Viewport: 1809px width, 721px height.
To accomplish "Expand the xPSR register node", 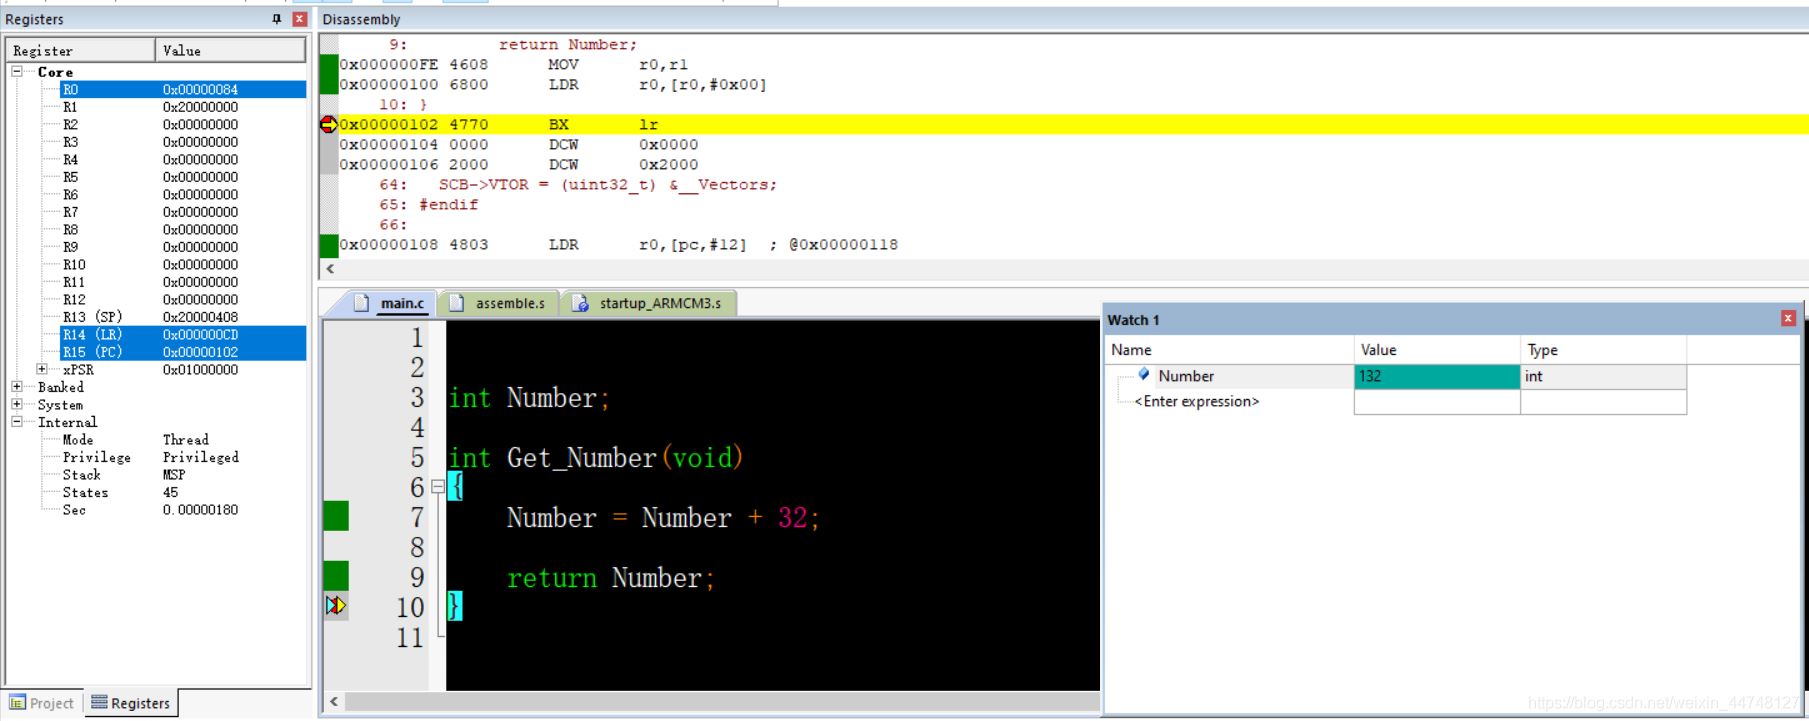I will (42, 369).
